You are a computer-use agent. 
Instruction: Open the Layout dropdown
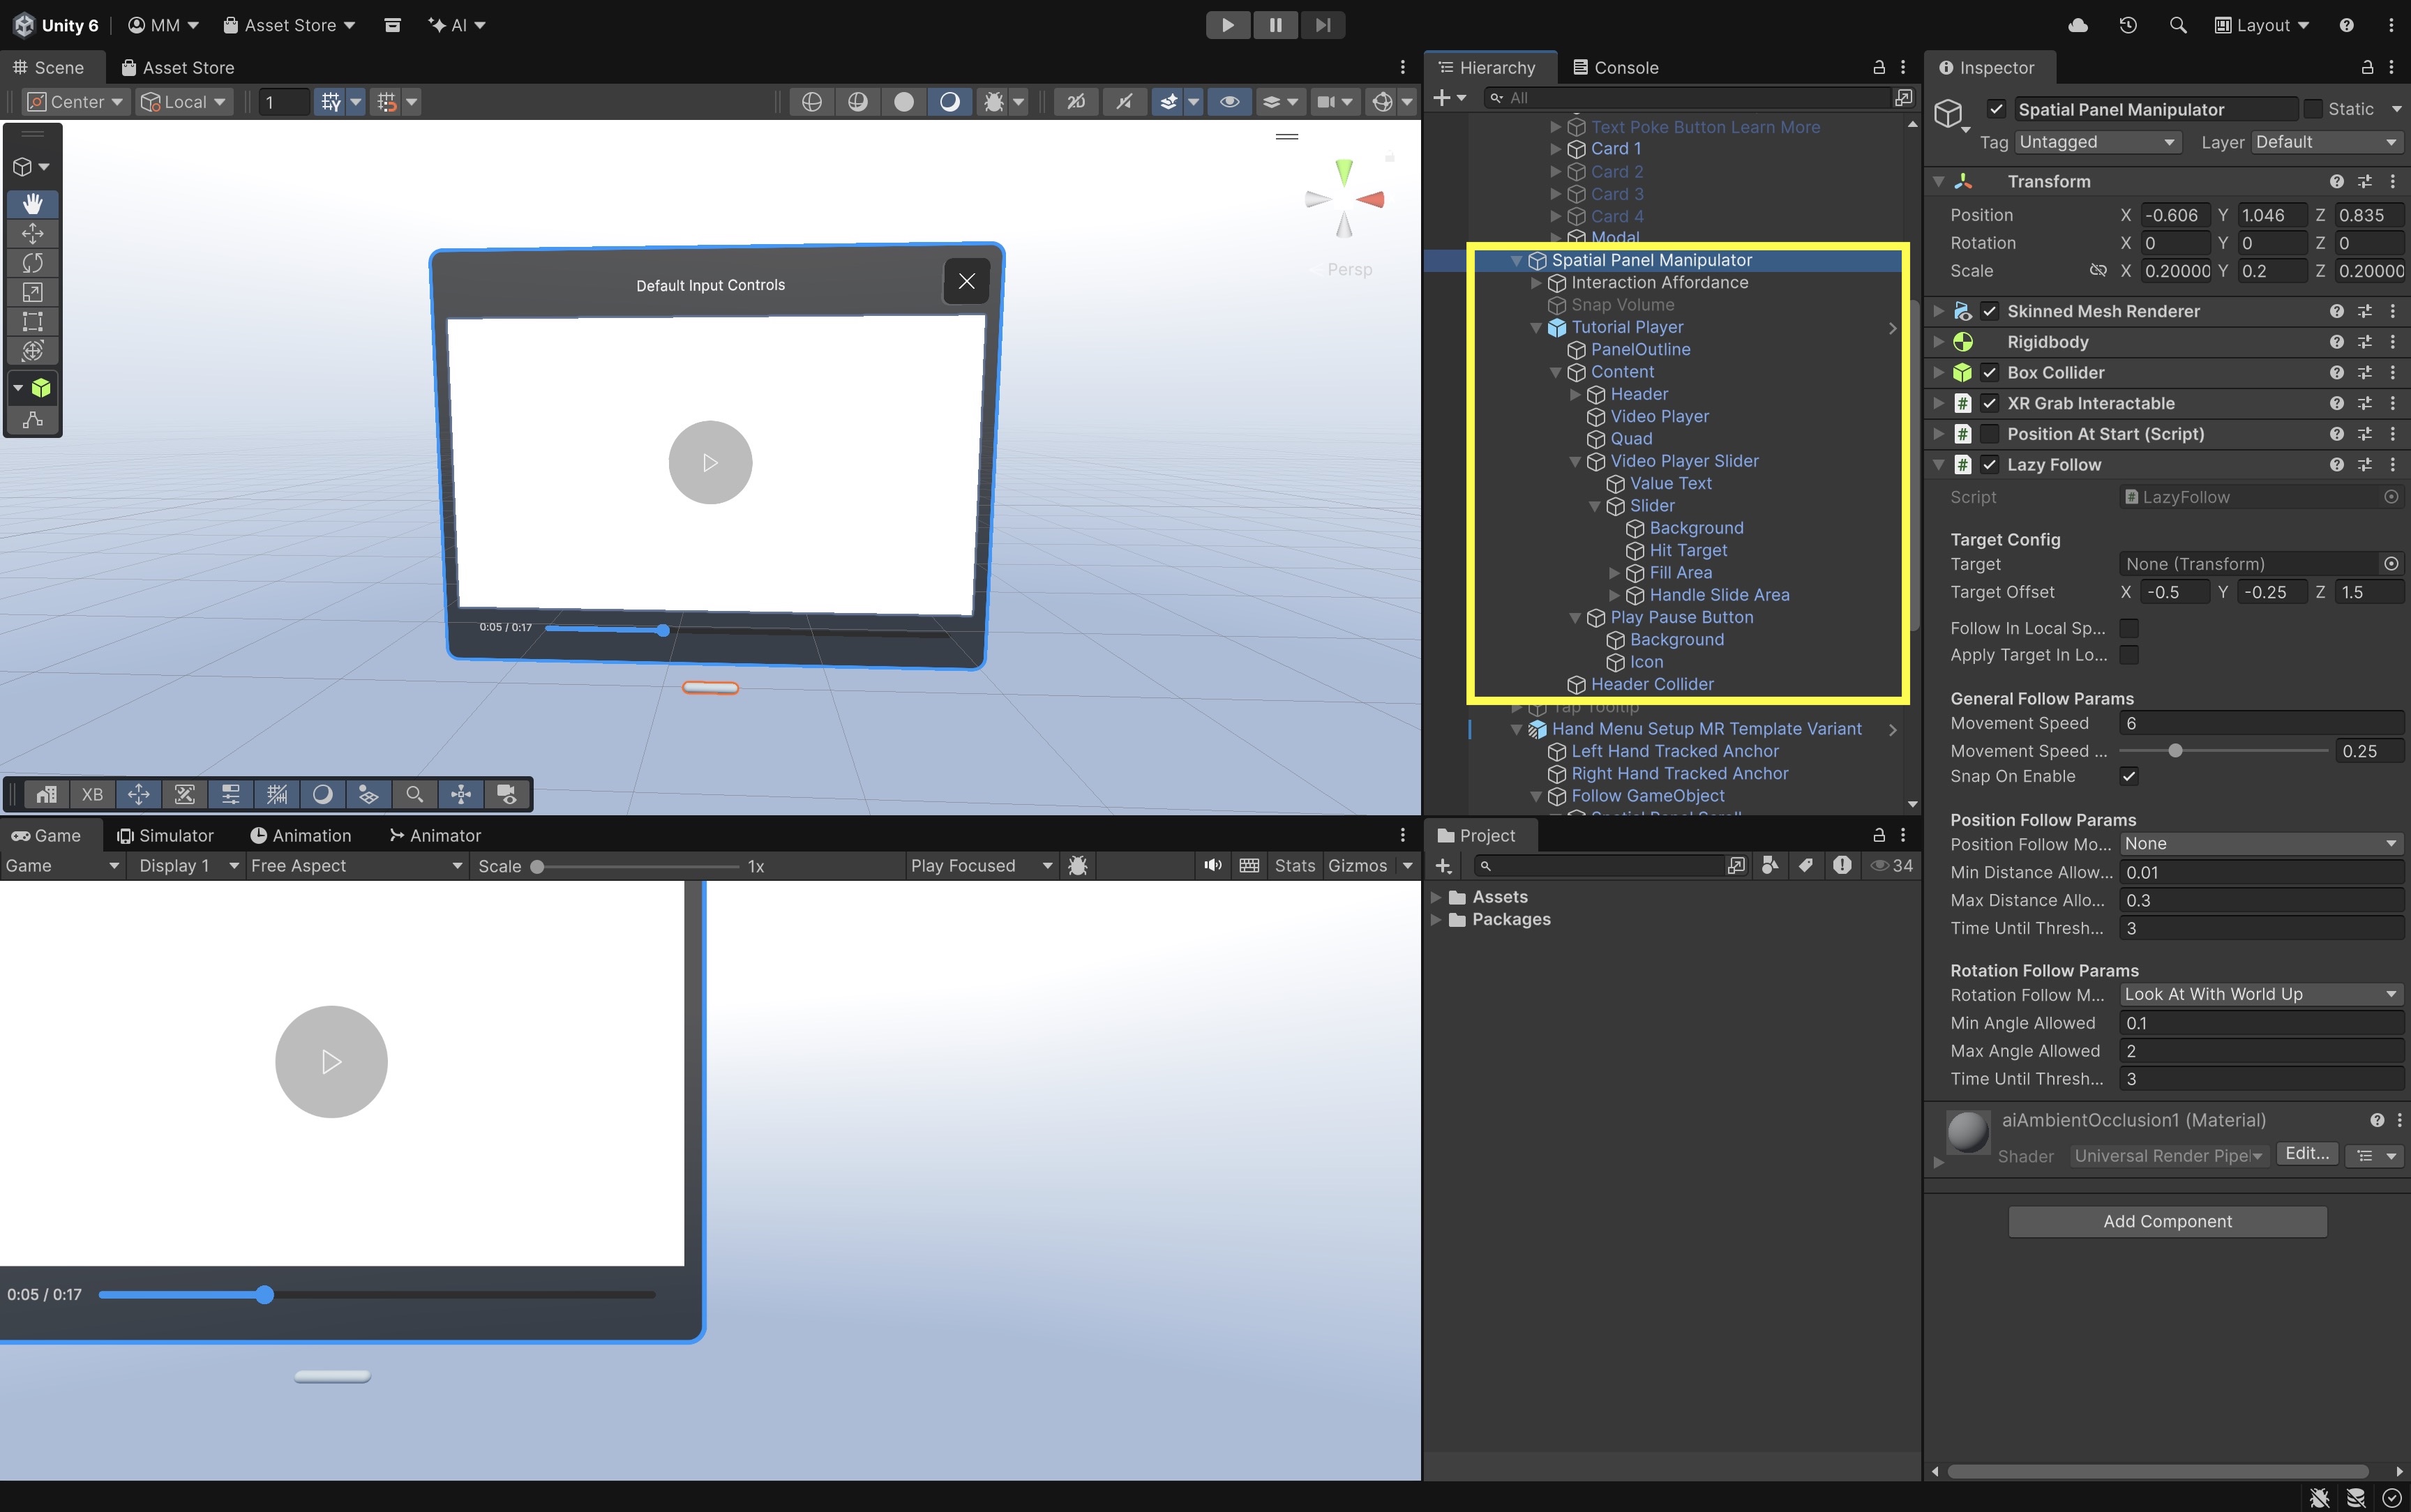(2262, 25)
